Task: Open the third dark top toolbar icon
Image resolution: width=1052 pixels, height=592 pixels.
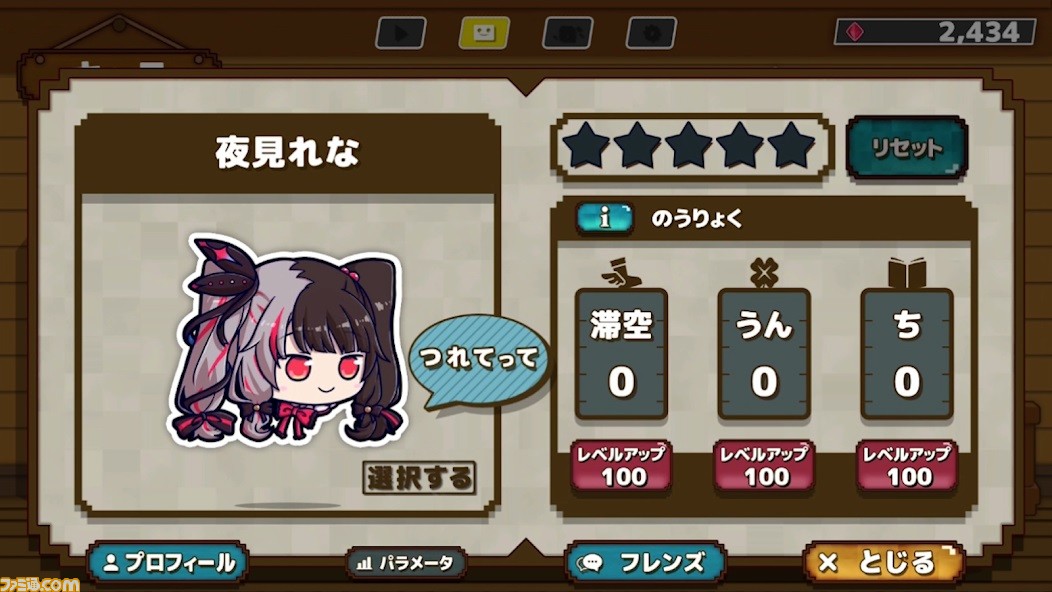Action: click(x=568, y=33)
